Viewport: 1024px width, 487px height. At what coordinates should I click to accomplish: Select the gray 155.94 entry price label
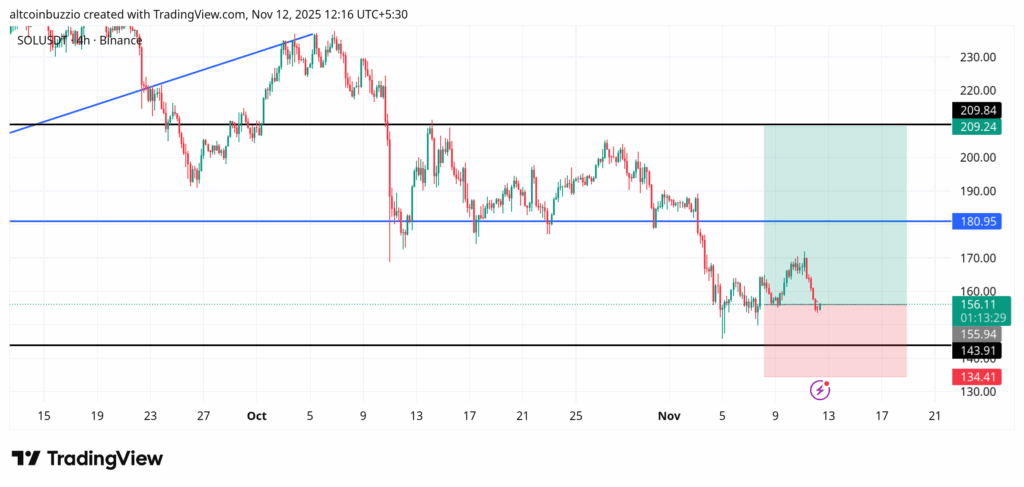point(979,333)
